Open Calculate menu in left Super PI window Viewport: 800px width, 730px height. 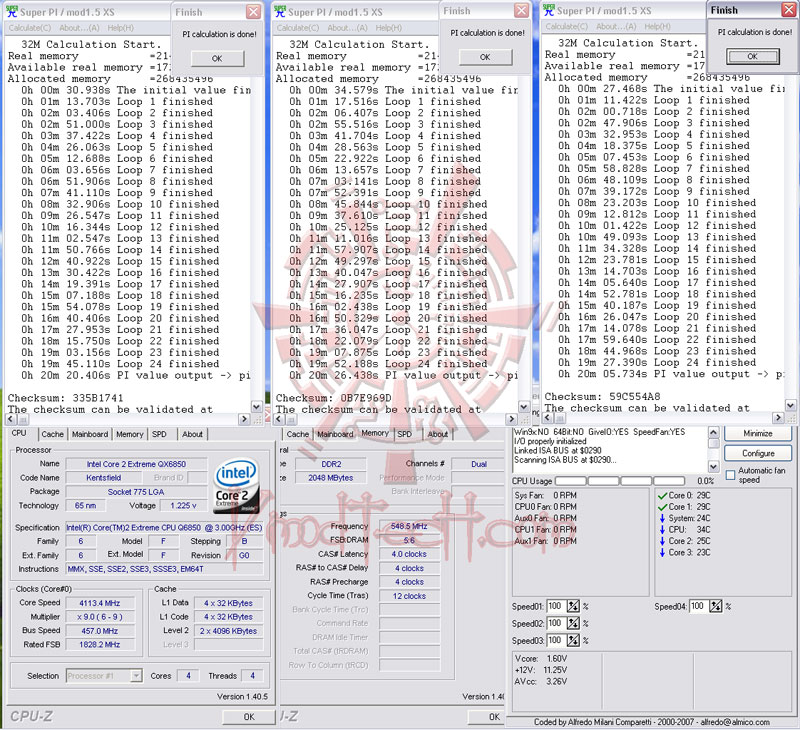pyautogui.click(x=30, y=28)
